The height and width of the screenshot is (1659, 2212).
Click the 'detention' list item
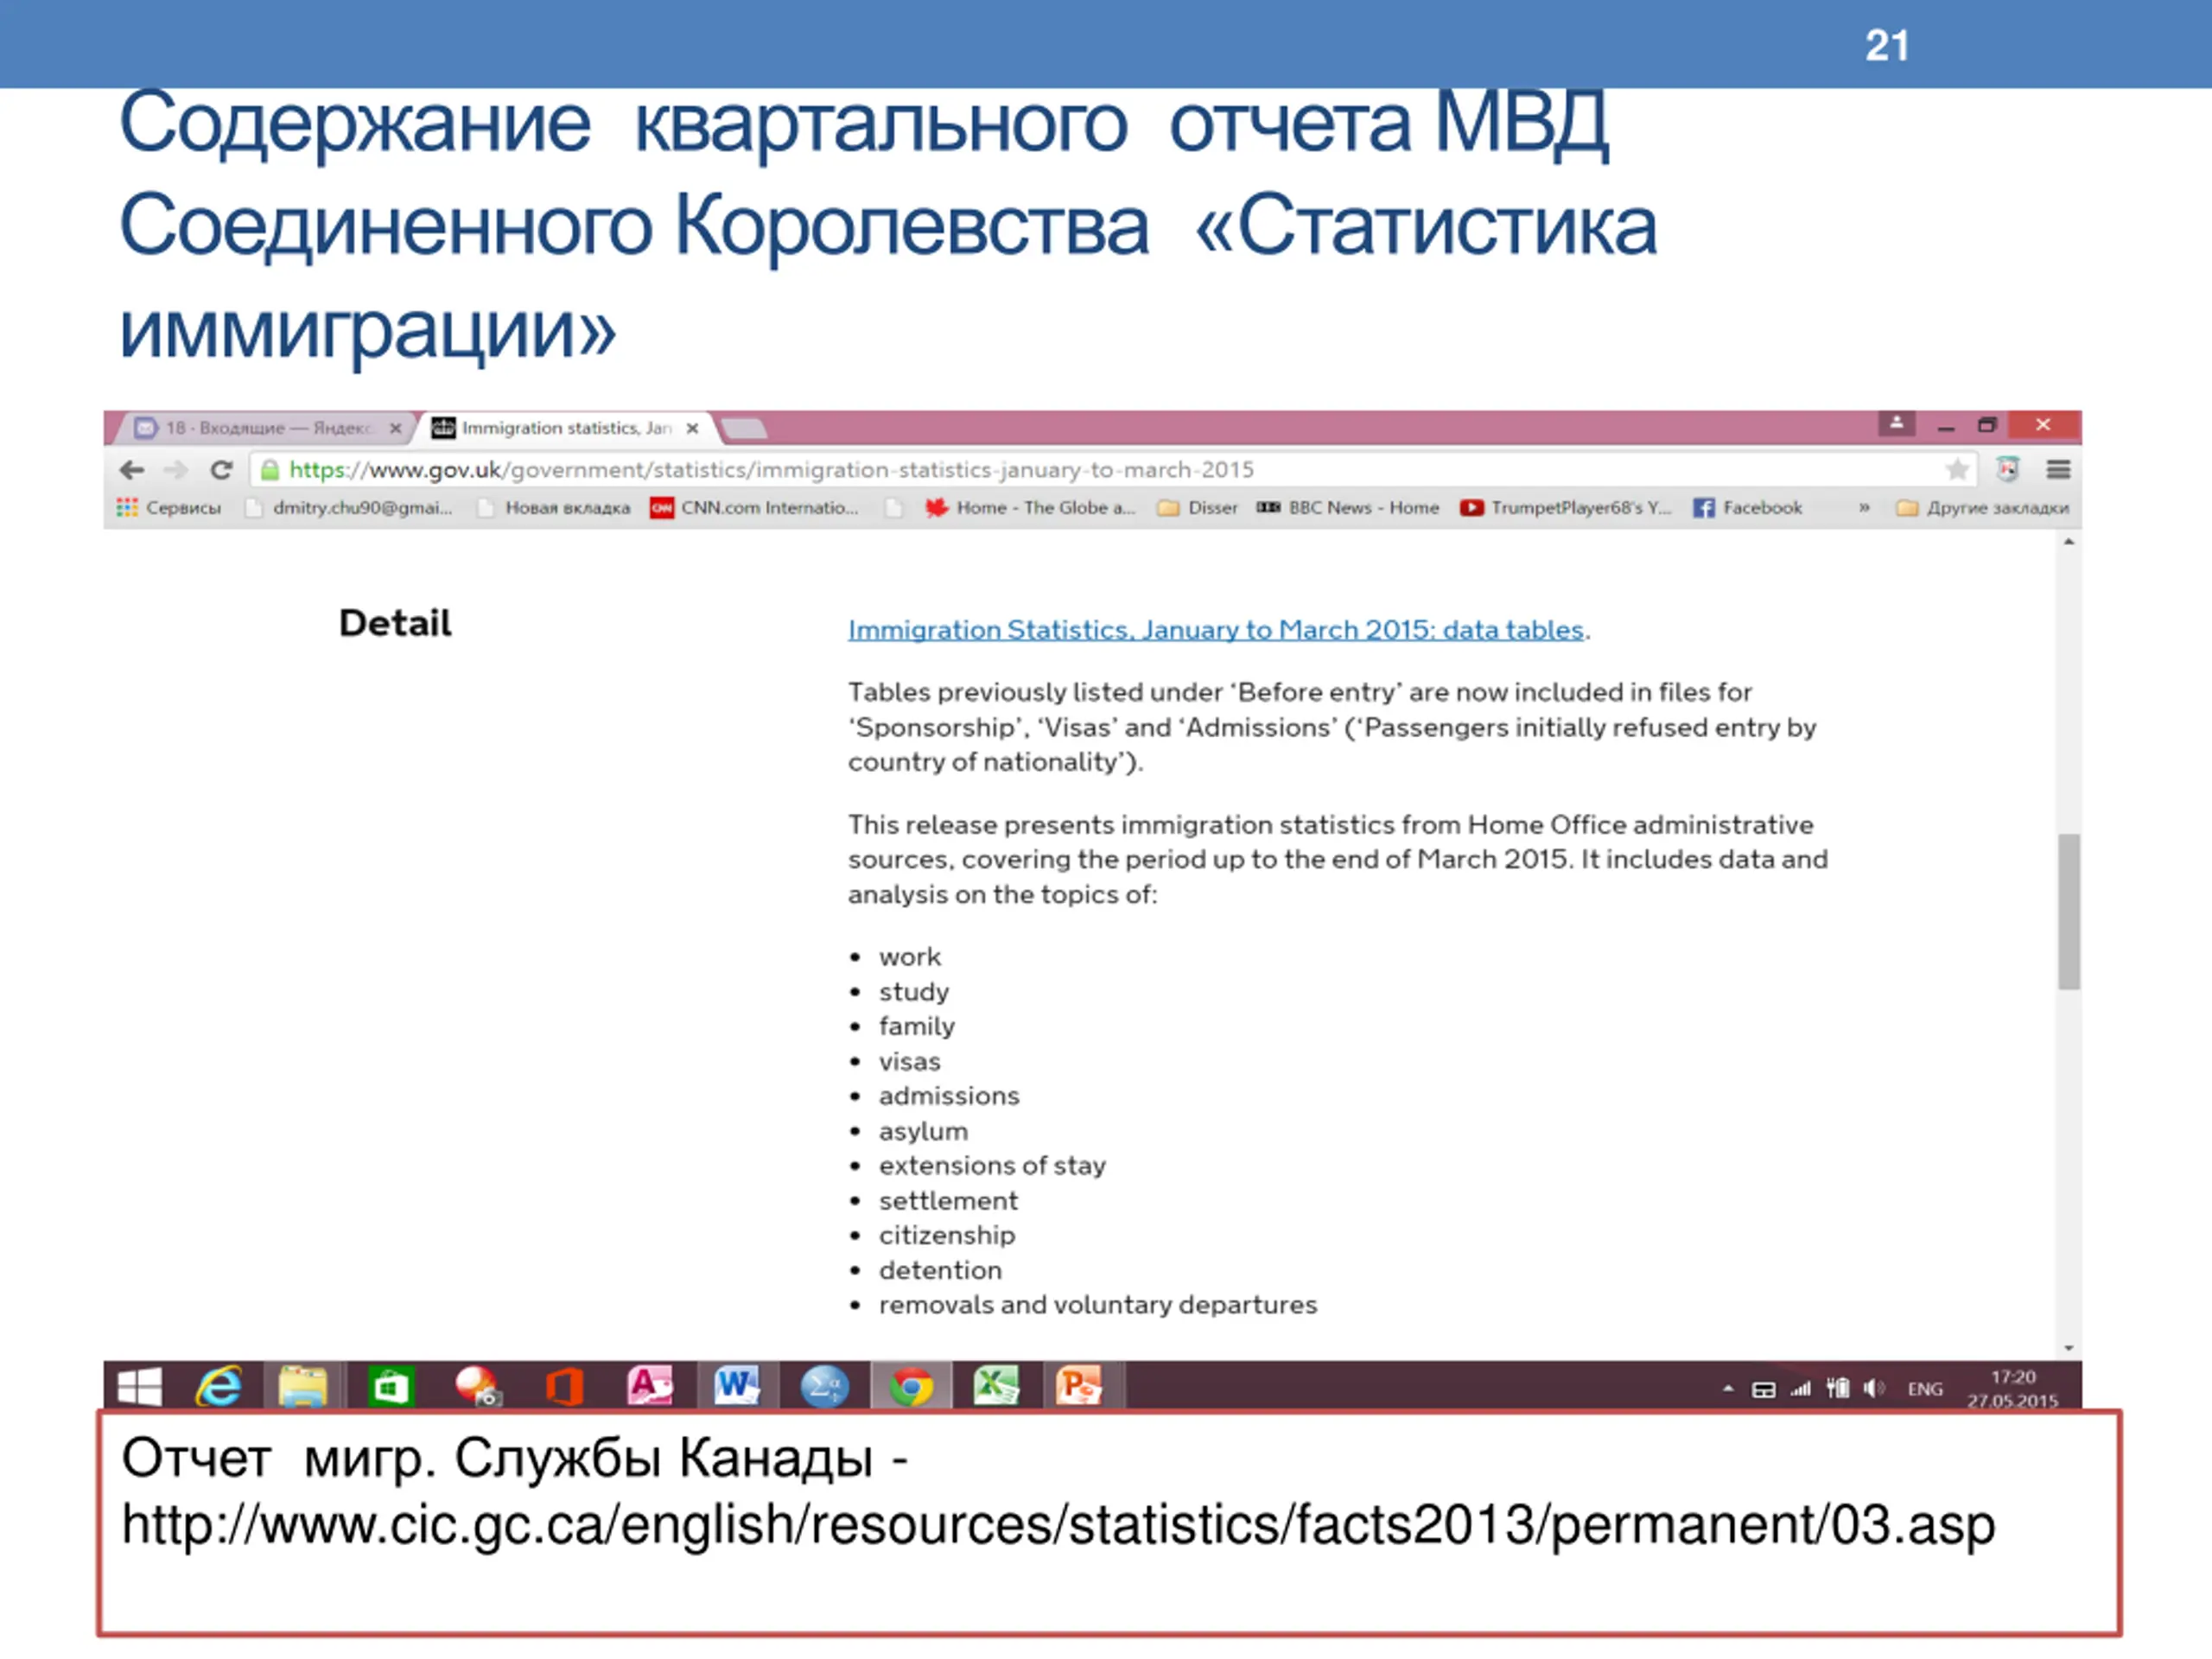[x=940, y=1270]
